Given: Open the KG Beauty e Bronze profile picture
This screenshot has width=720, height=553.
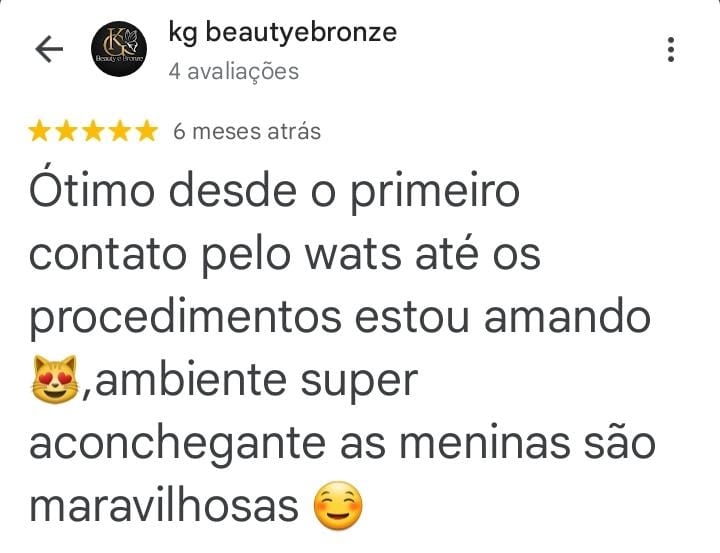Looking at the screenshot, I should click(119, 49).
